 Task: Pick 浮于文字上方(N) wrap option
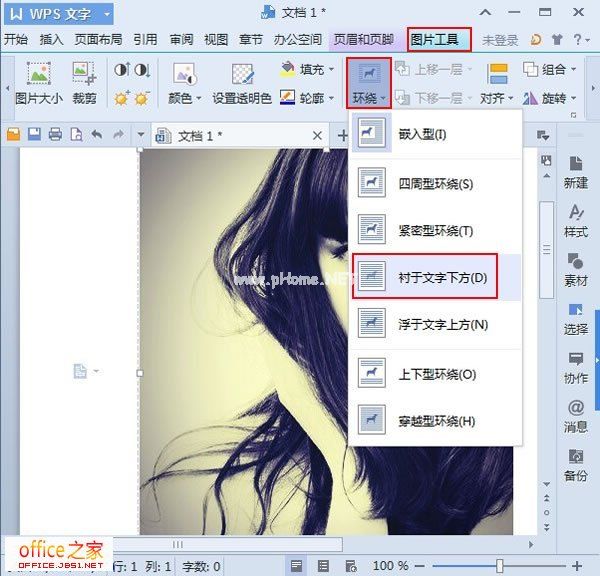435,324
